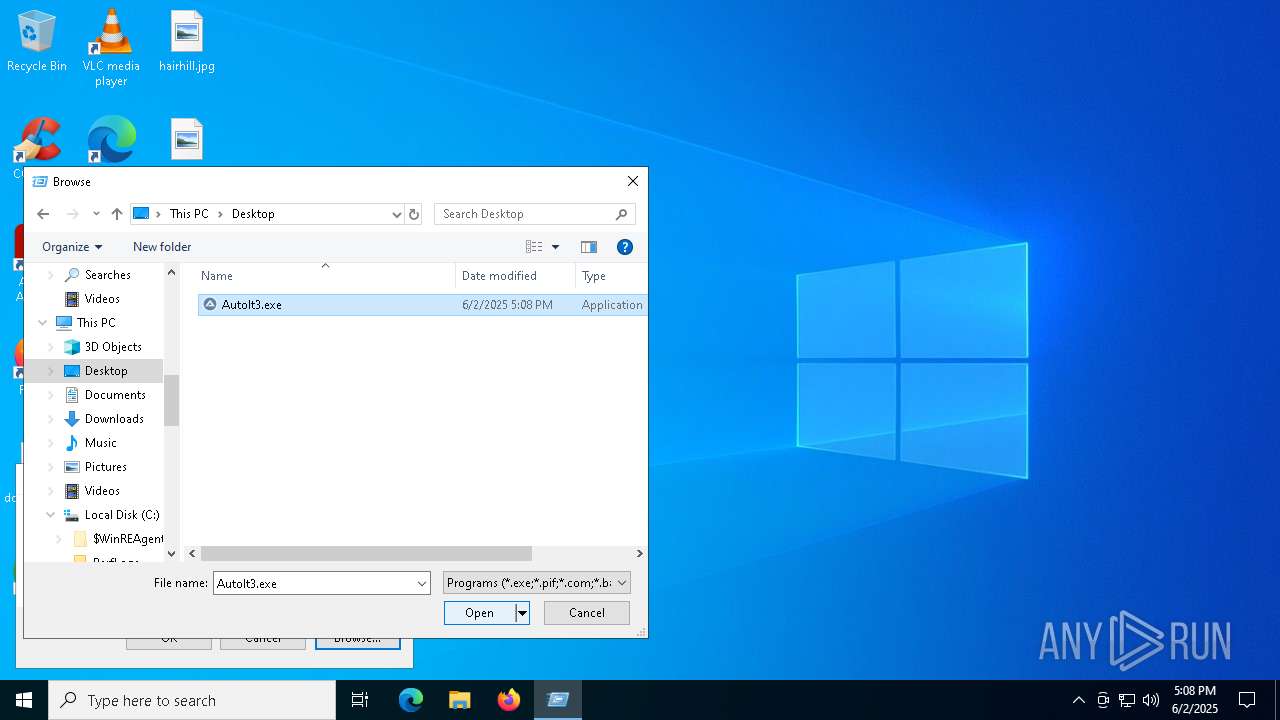Open Task View on taskbar
1280x720 pixels.
pos(360,700)
